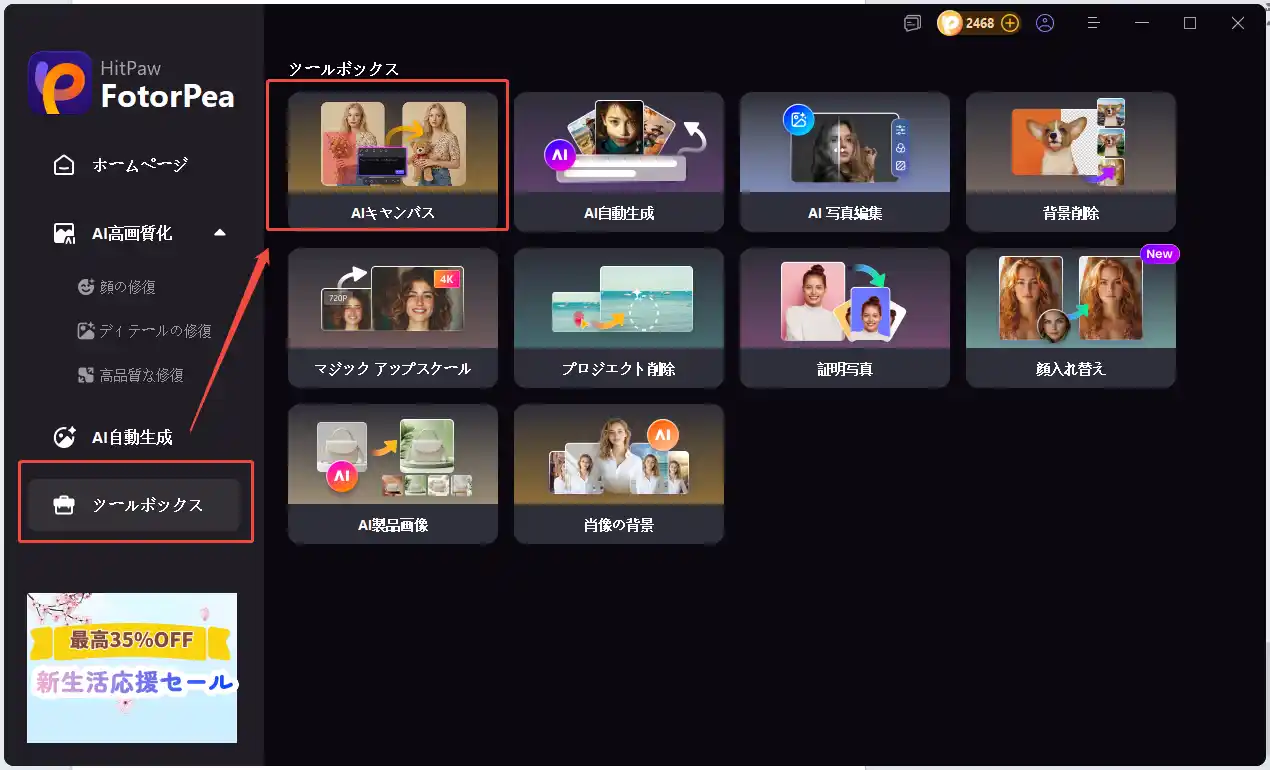Image resolution: width=1270 pixels, height=770 pixels.
Task: Click the 最高35%OFF 新生活応援セール banner
Action: tap(131, 668)
